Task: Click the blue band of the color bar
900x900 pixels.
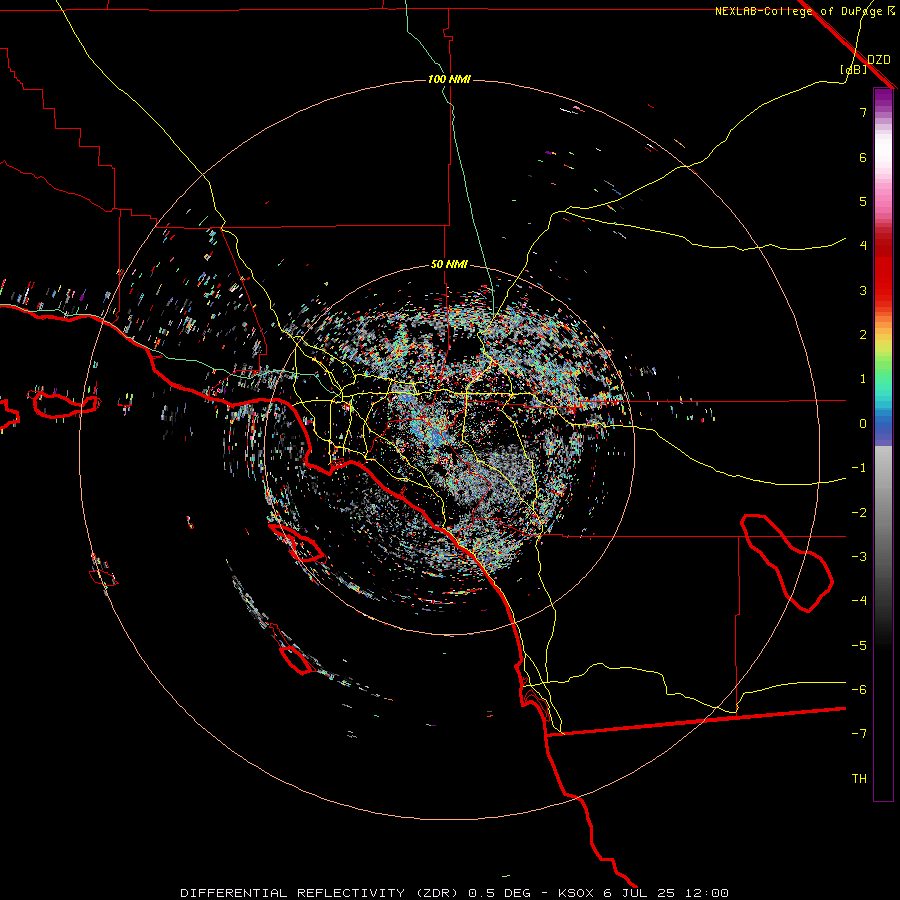Action: pyautogui.click(x=883, y=428)
